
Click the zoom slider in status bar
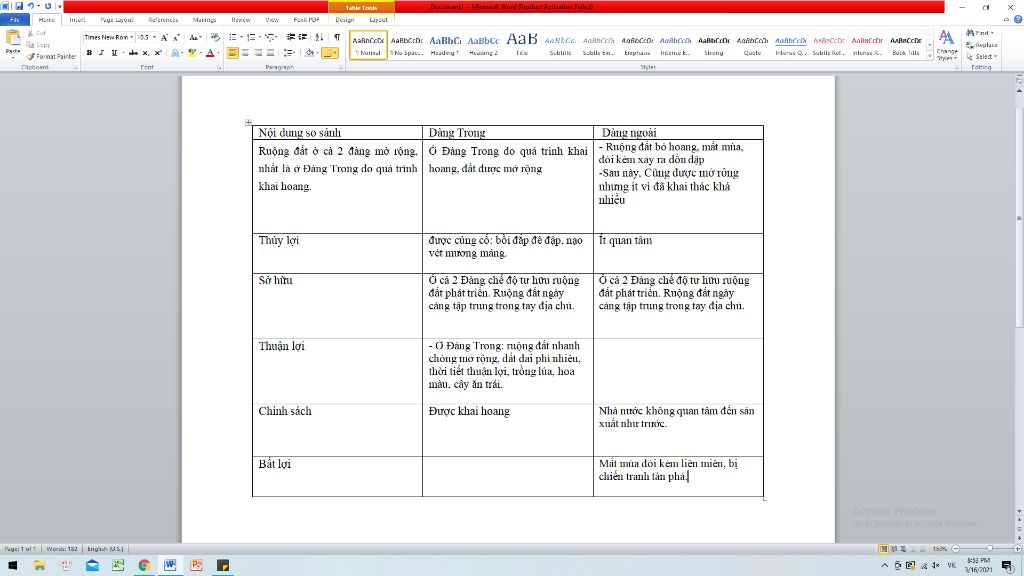(989, 549)
